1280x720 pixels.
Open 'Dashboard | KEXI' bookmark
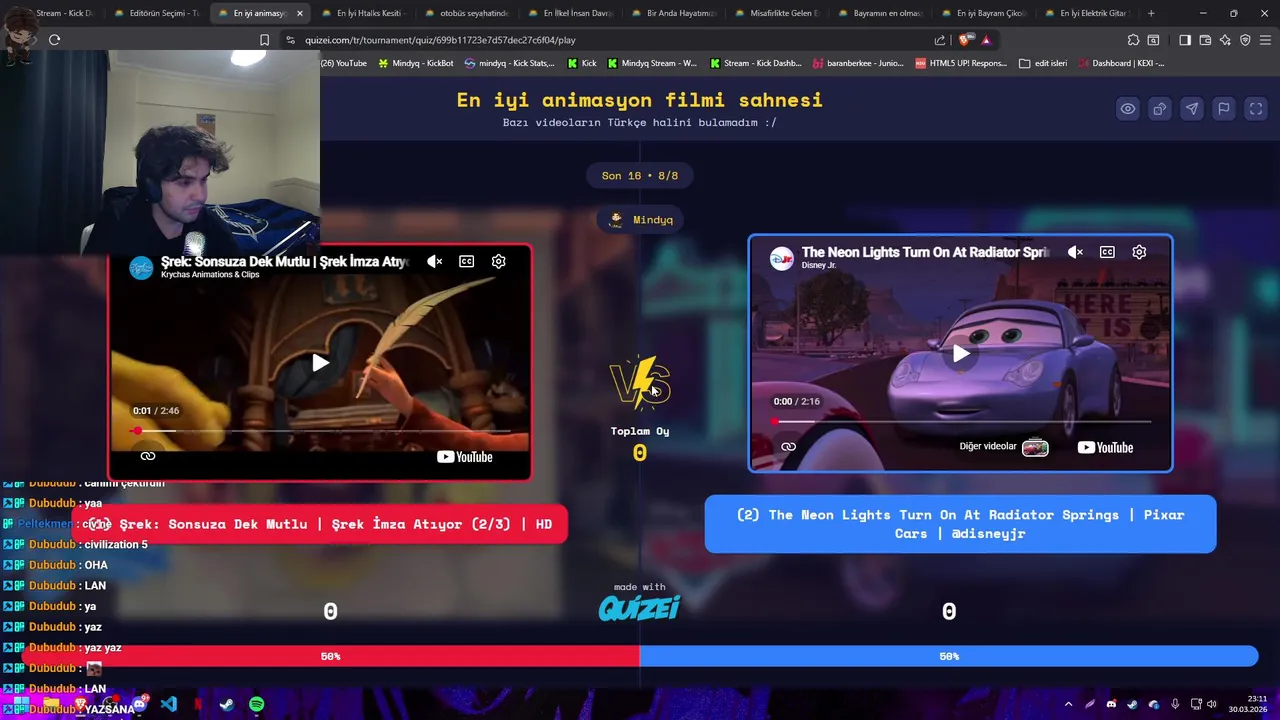[1120, 63]
